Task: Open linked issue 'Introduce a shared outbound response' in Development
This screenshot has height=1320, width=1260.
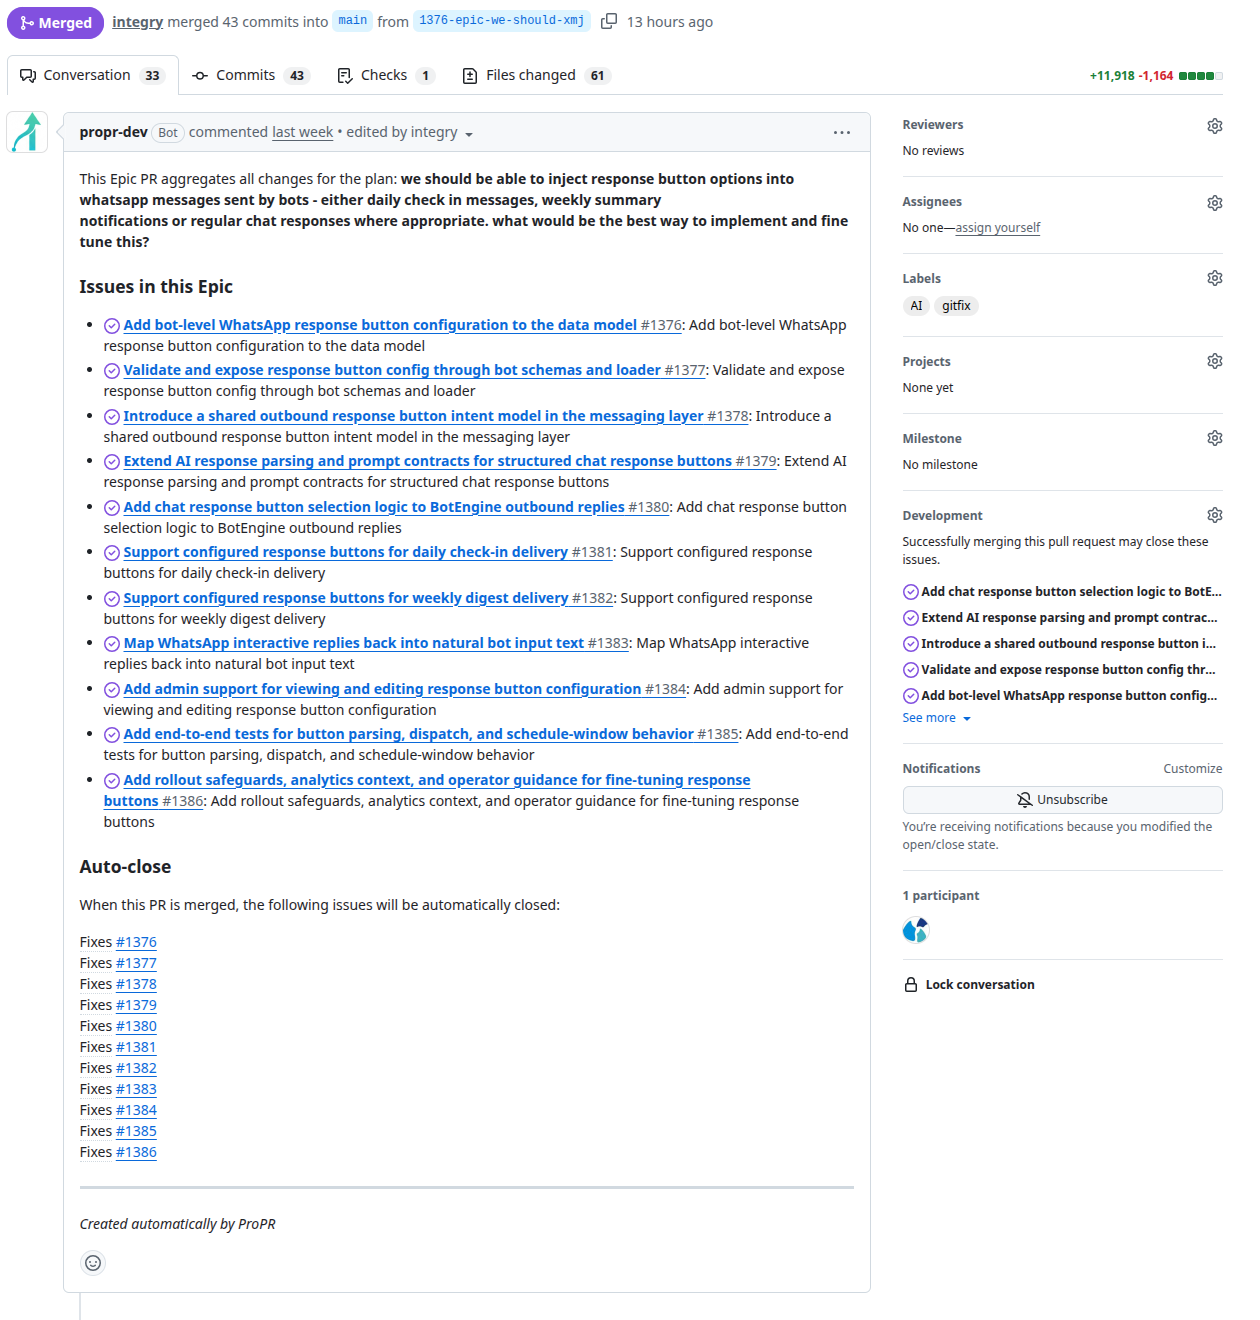Action: tap(1069, 644)
